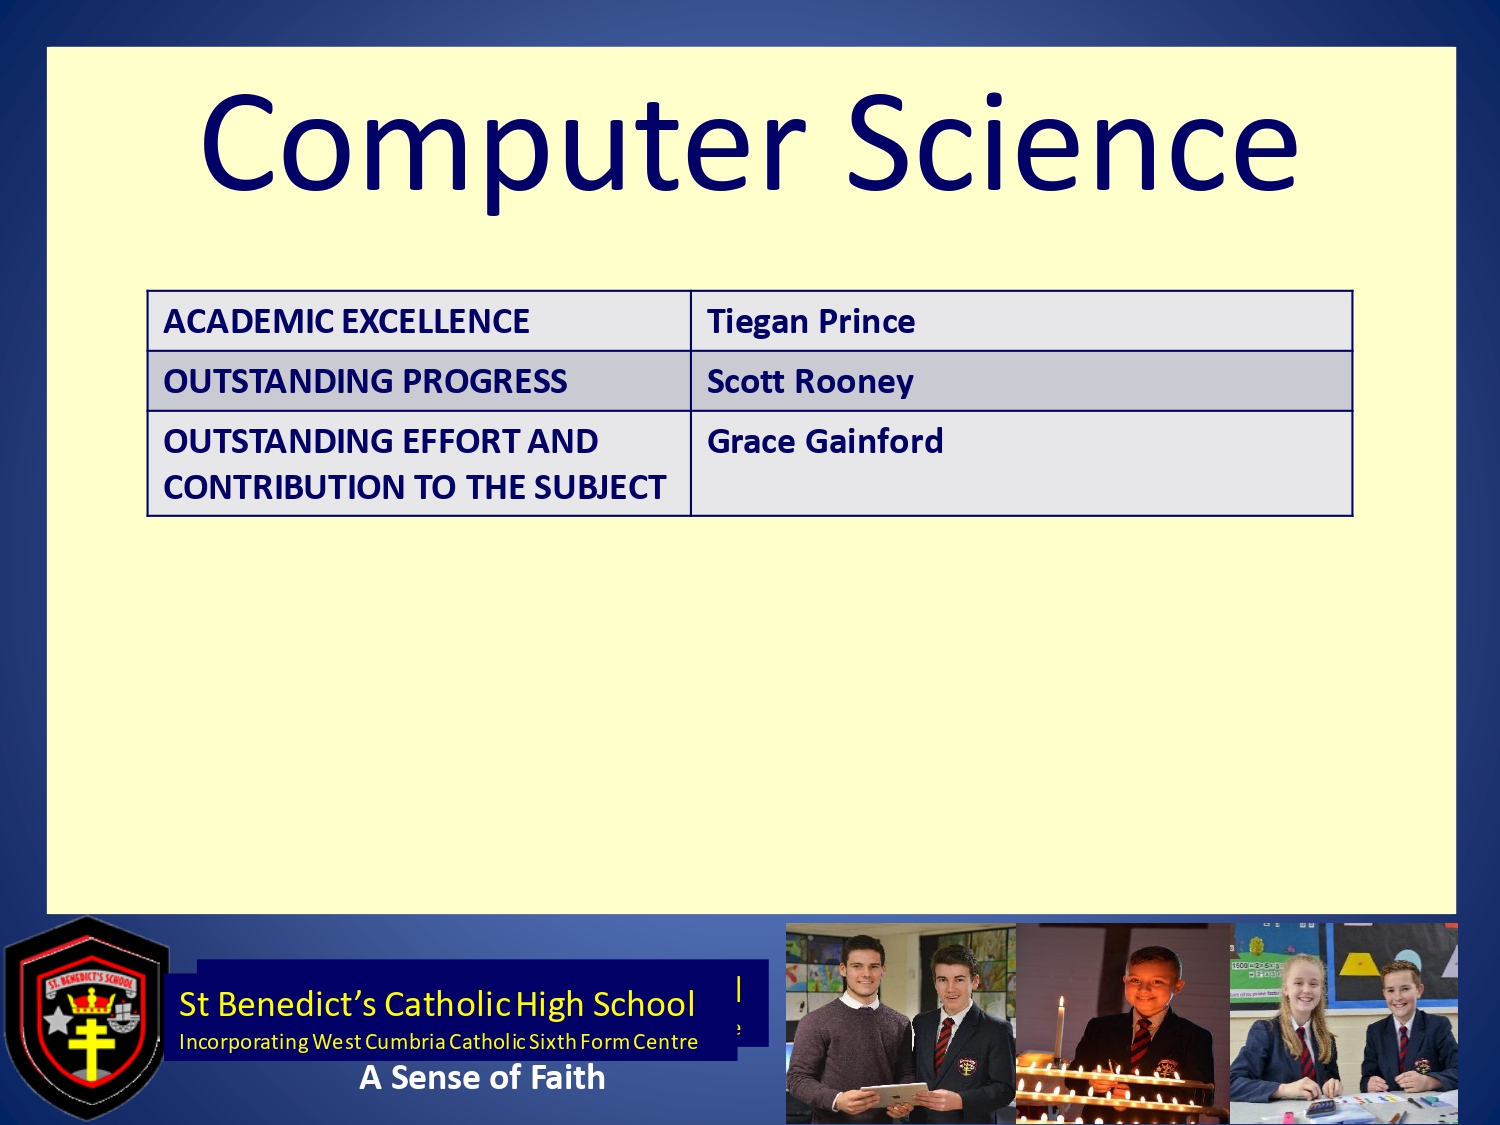Open the photo of students holding tablet
The width and height of the screenshot is (1500, 1125).
click(900, 1024)
